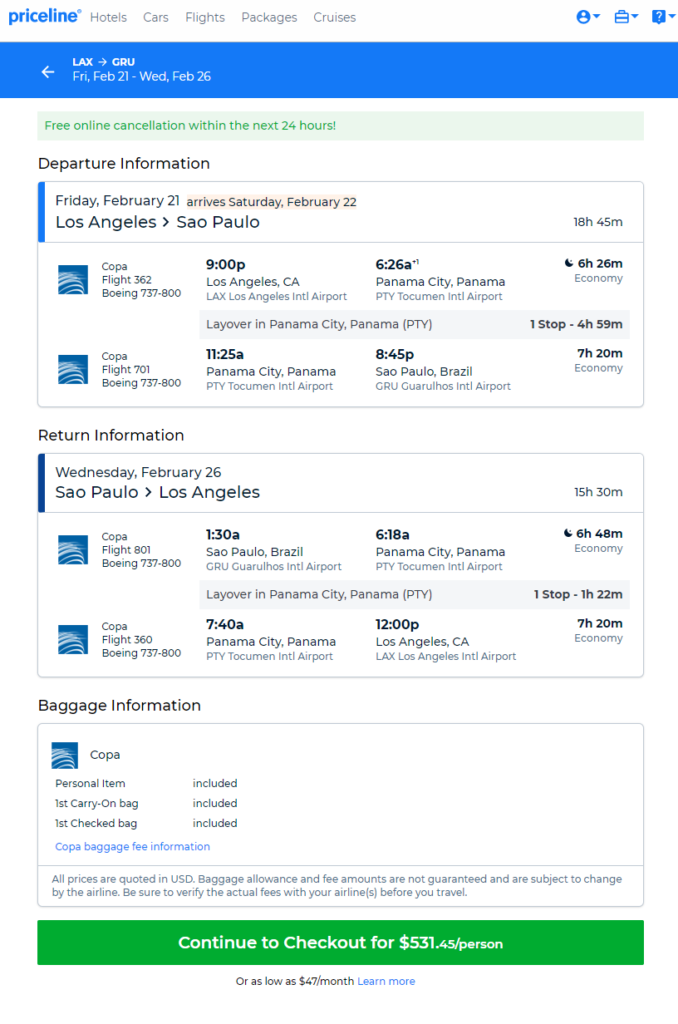678x1024 pixels.
Task: Open the Cruises navigation item
Action: coord(334,17)
